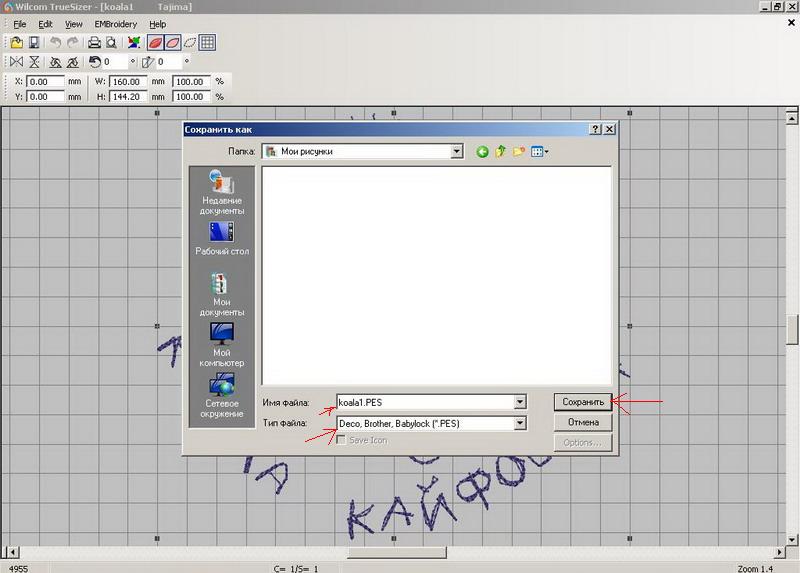Open the Имя файла dropdown arrow

pyautogui.click(x=519, y=402)
